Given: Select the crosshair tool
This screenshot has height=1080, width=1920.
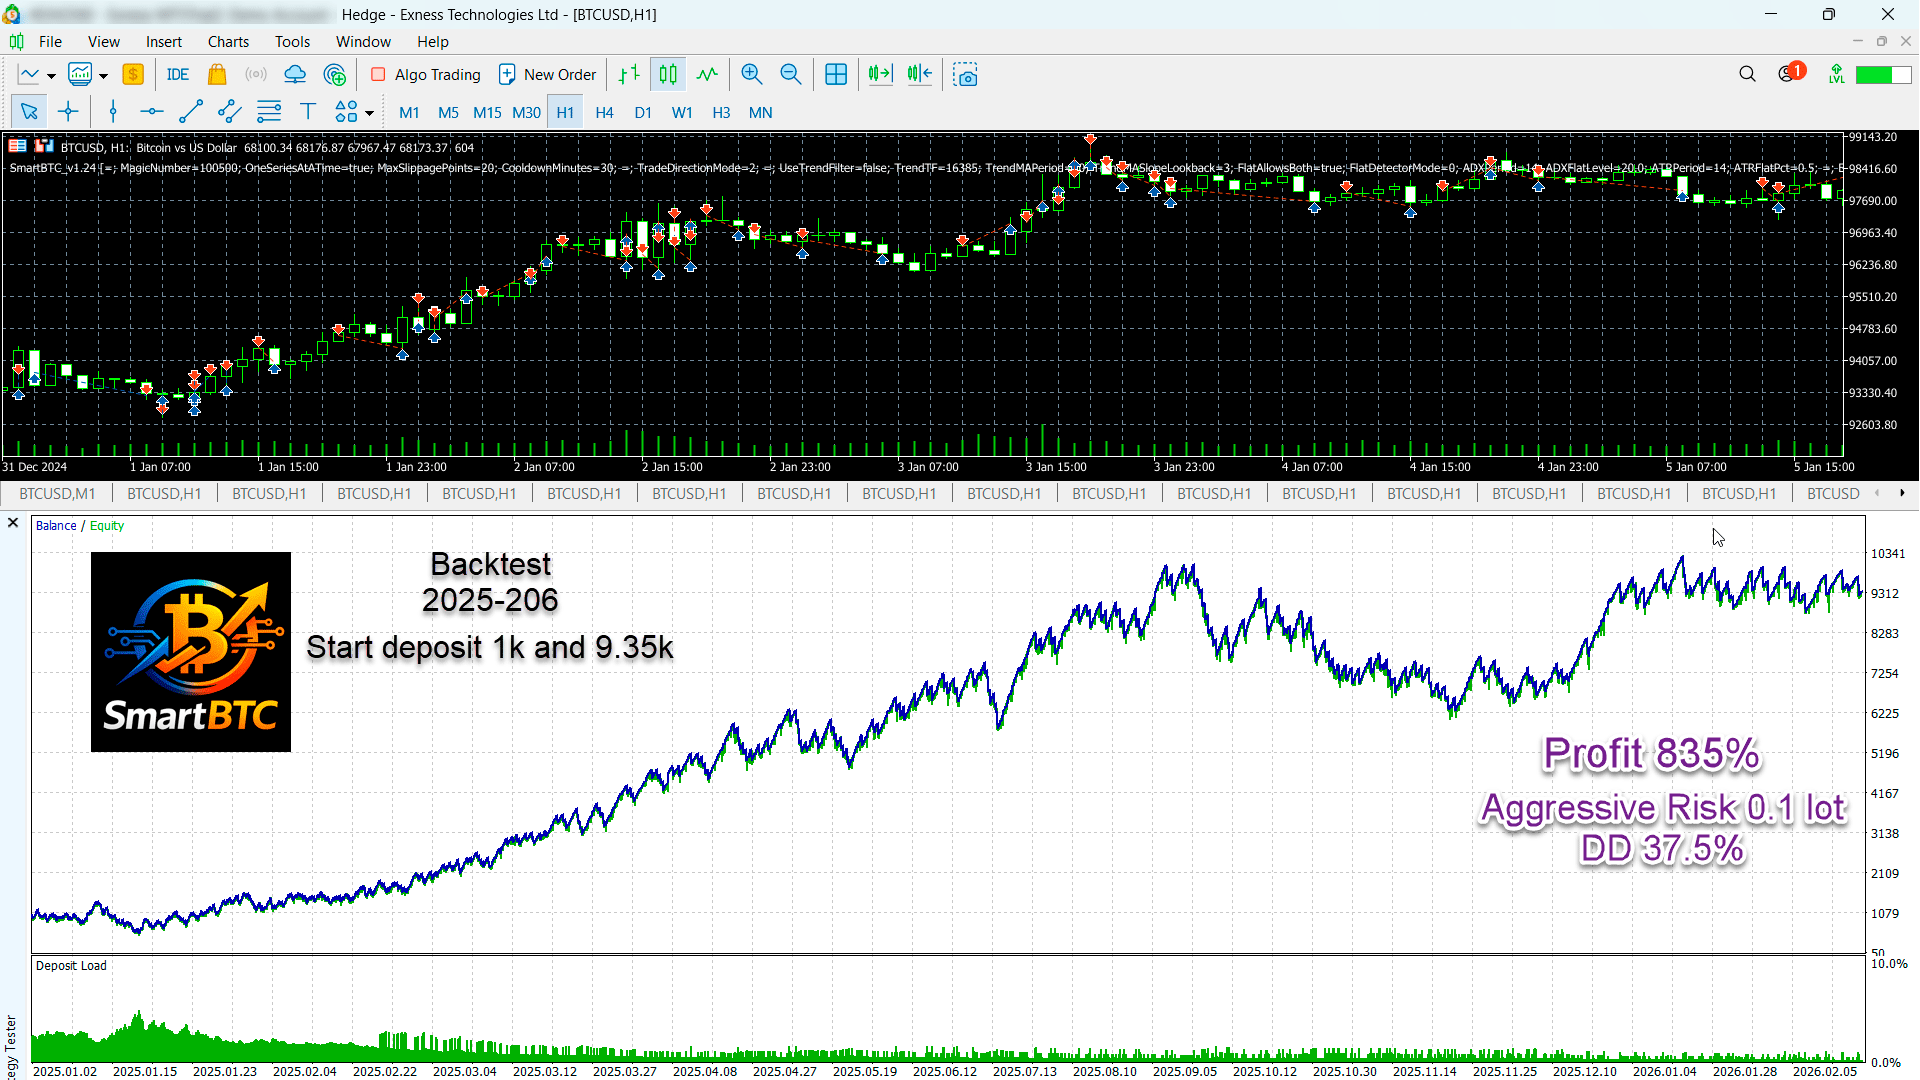Looking at the screenshot, I should coord(68,112).
